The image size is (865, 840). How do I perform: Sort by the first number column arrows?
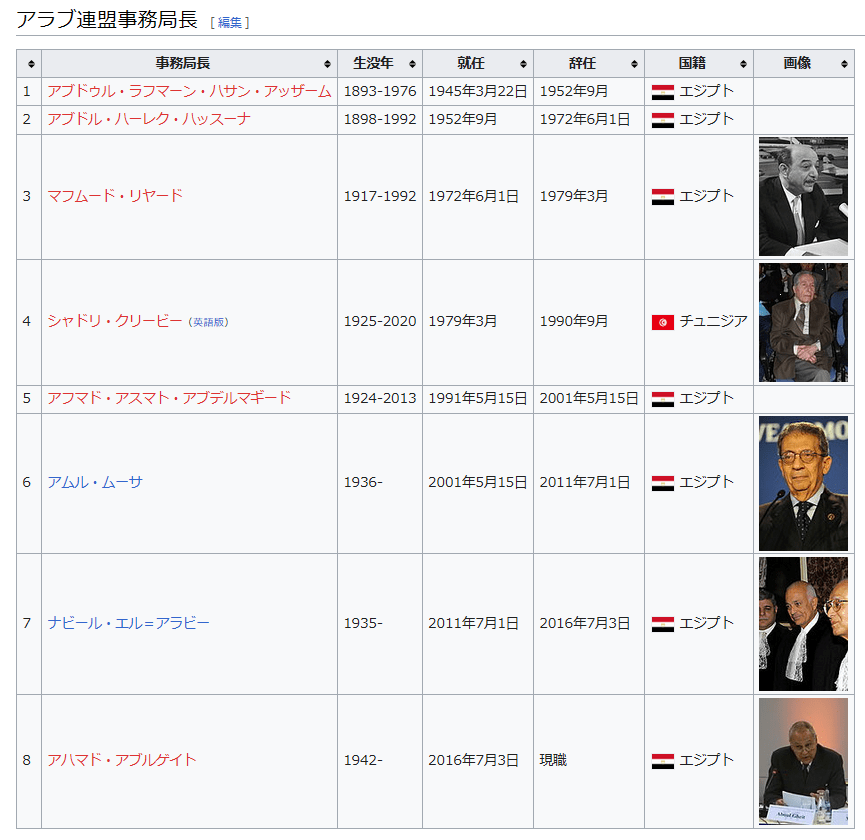point(32,64)
